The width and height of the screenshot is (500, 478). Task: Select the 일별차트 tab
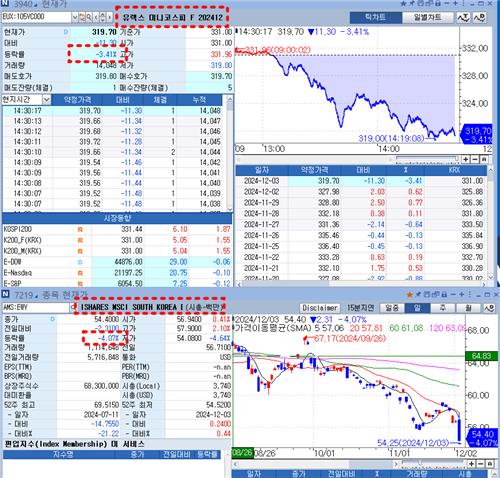tap(427, 17)
